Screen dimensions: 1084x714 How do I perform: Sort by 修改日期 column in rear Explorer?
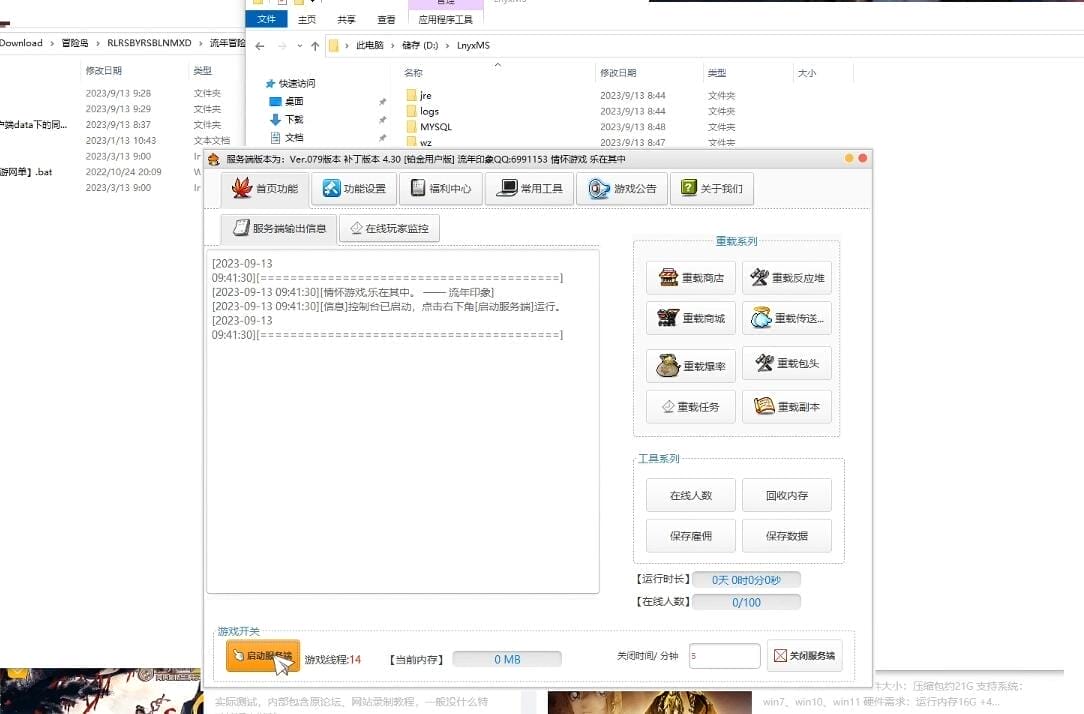click(104, 71)
